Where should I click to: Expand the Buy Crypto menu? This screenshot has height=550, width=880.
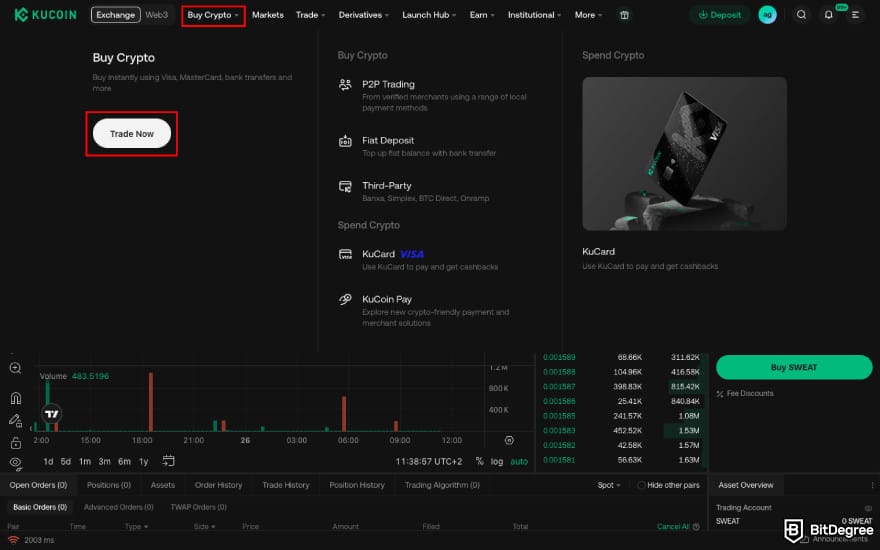point(213,15)
